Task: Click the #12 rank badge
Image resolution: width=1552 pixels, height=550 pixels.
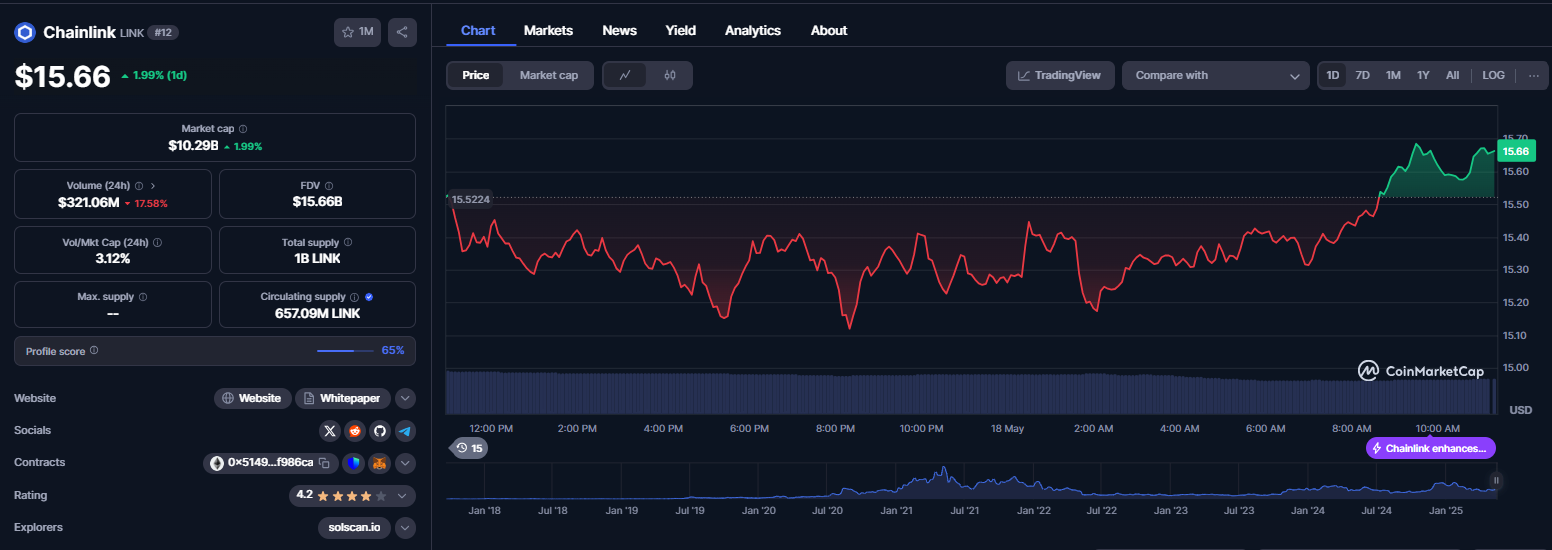Action: point(163,33)
